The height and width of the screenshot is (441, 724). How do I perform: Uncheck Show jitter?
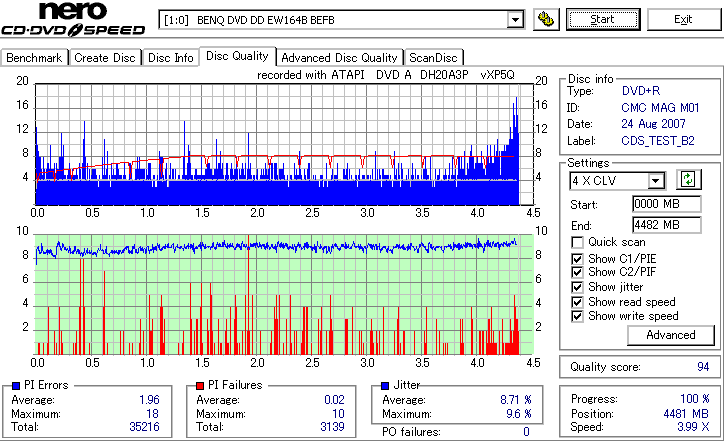point(577,287)
